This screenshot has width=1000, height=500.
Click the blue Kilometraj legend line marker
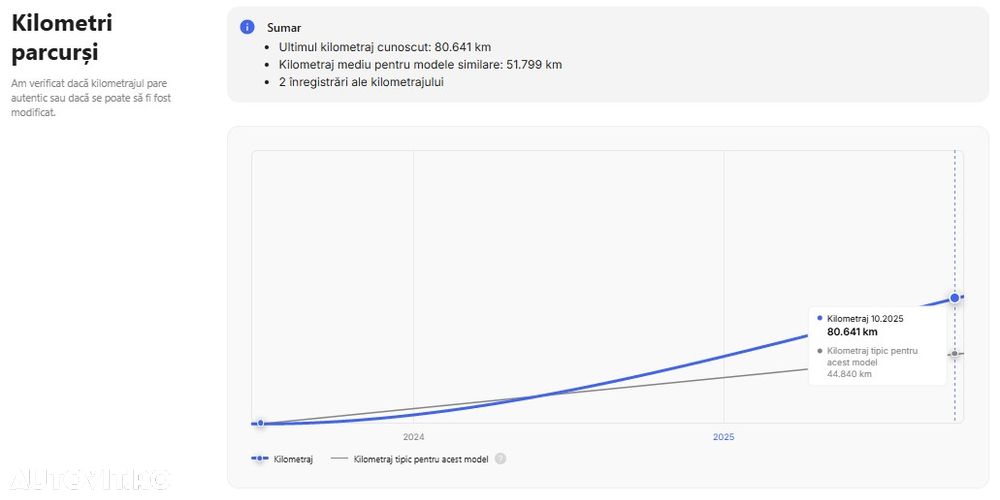(x=260, y=459)
